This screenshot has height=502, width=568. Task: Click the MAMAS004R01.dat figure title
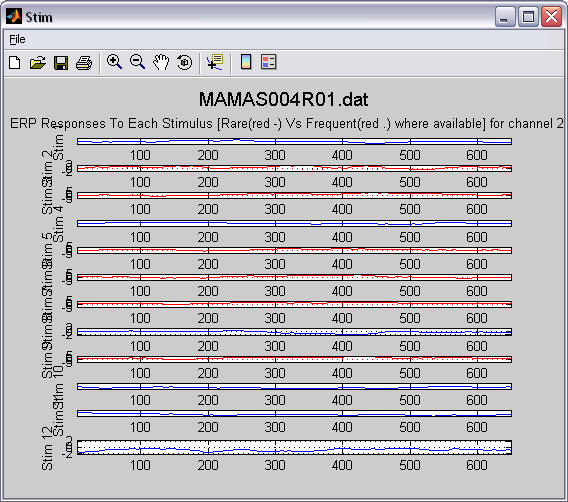[284, 99]
